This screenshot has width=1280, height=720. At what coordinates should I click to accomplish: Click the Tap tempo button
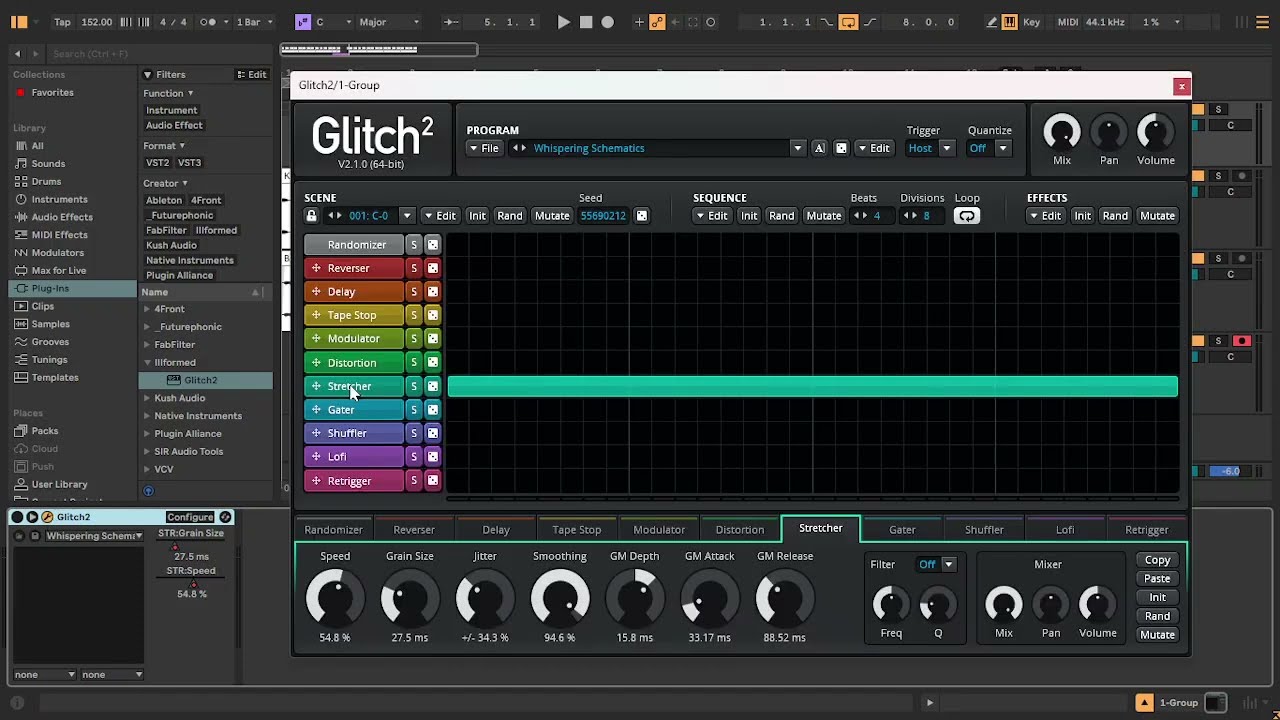pos(62,22)
